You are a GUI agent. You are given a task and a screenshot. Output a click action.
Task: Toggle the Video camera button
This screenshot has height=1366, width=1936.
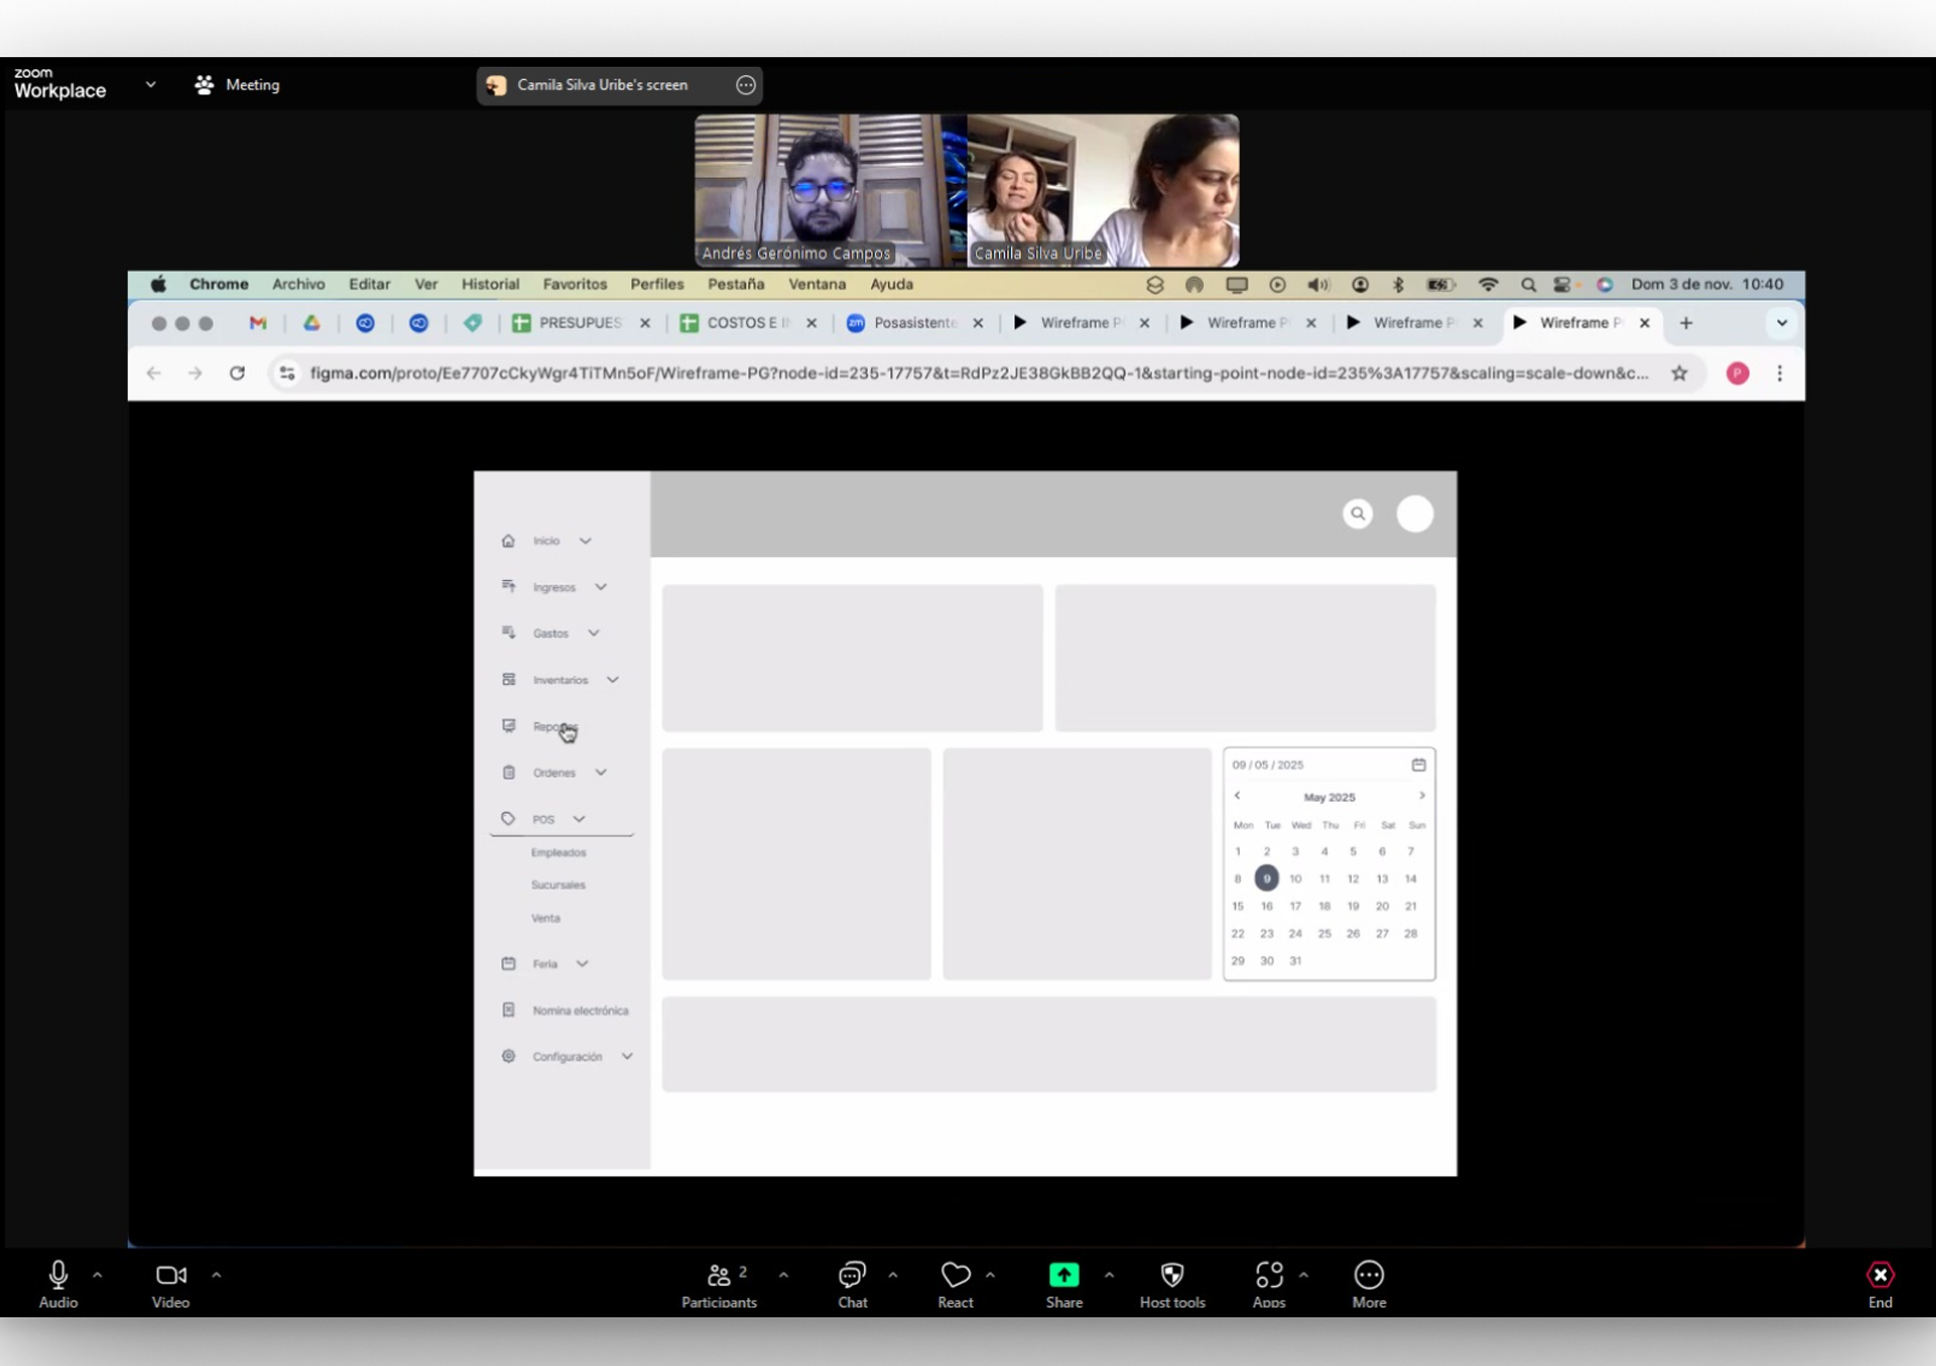point(170,1276)
